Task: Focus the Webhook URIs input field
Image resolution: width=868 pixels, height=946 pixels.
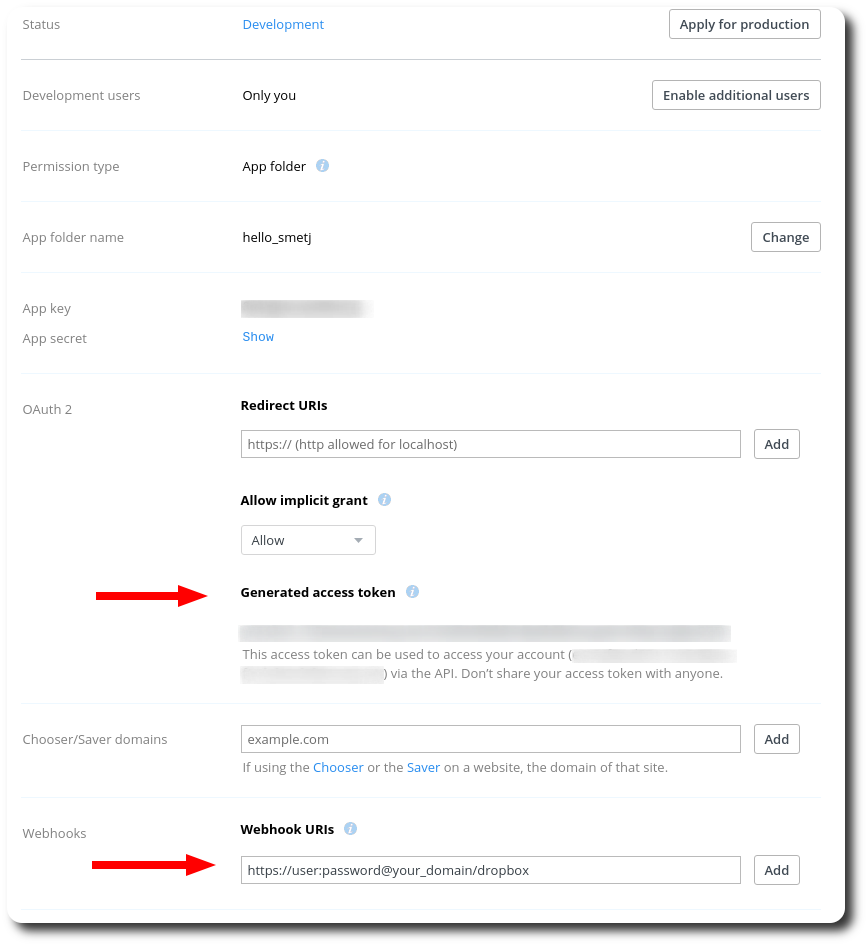Action: click(490, 870)
